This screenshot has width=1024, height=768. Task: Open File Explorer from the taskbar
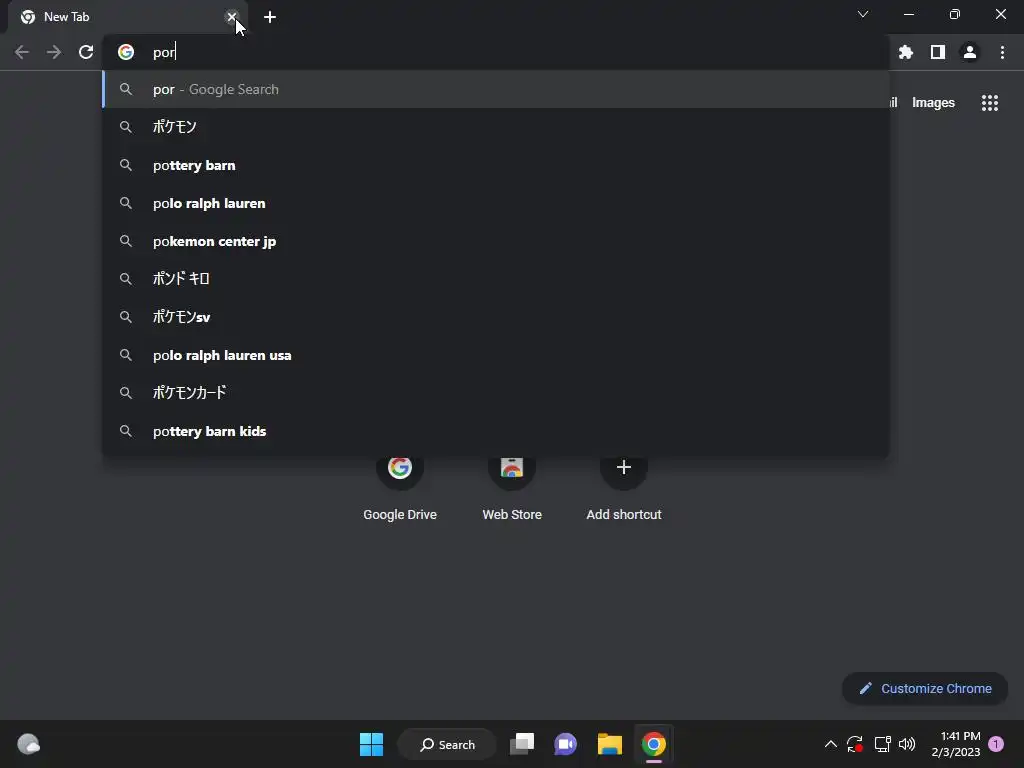click(610, 744)
